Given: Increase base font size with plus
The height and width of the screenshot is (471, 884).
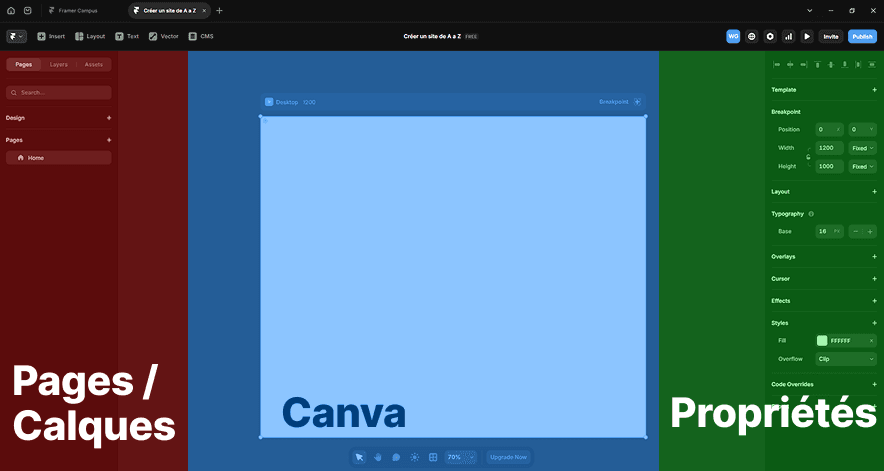Looking at the screenshot, I should point(870,231).
